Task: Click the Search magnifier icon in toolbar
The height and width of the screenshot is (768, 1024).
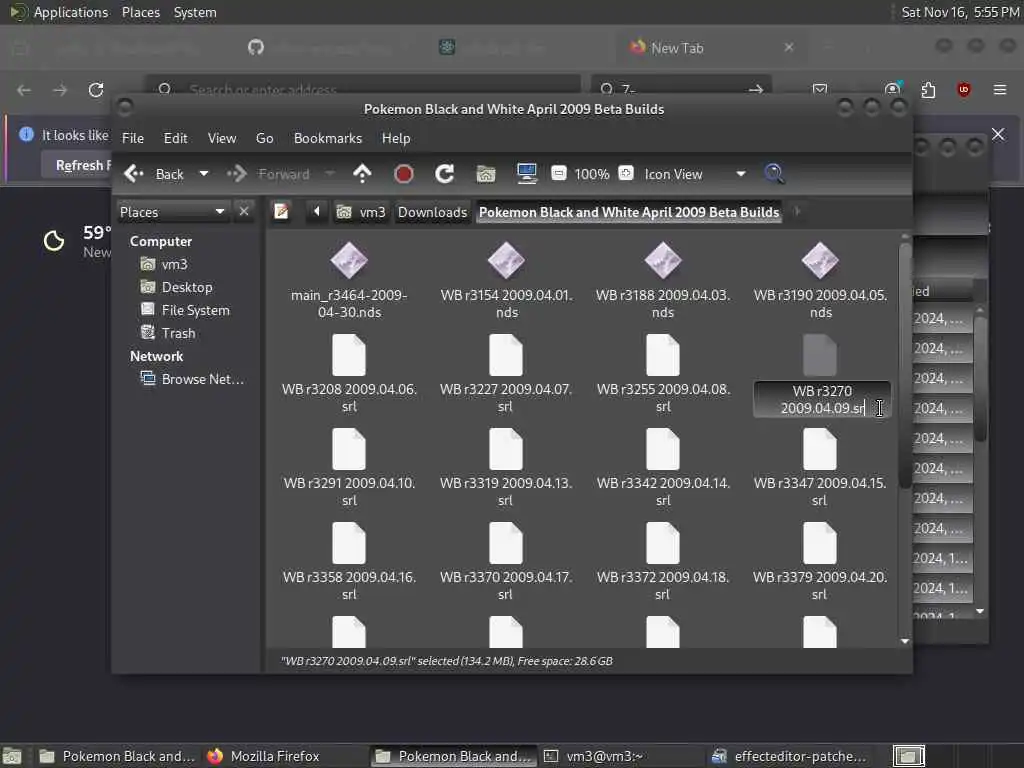Action: coord(774,174)
